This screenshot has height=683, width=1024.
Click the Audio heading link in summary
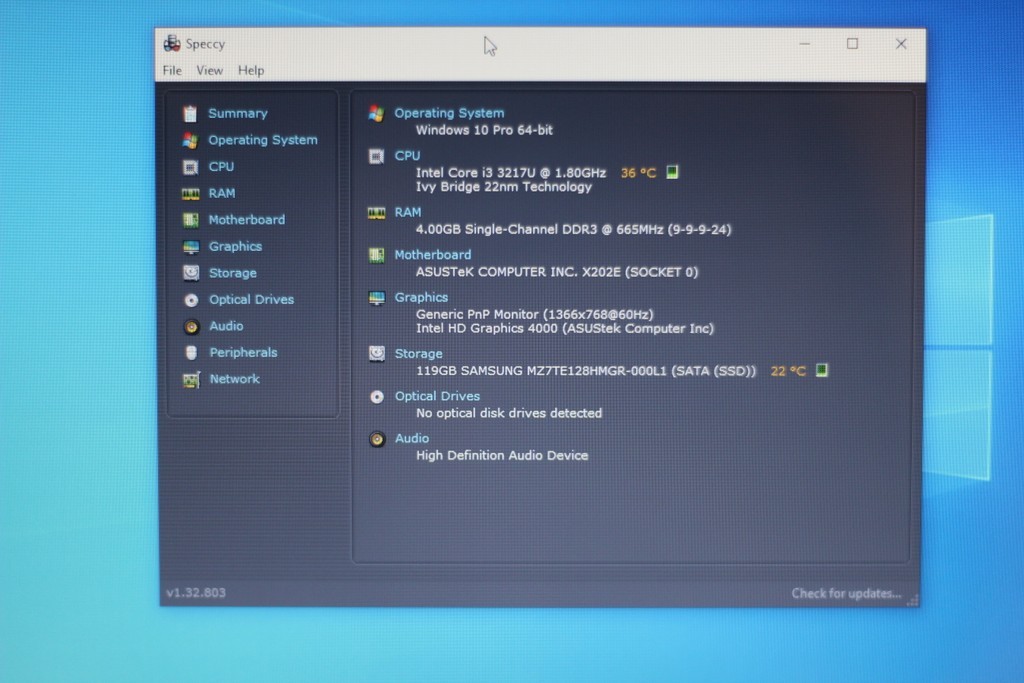click(411, 439)
